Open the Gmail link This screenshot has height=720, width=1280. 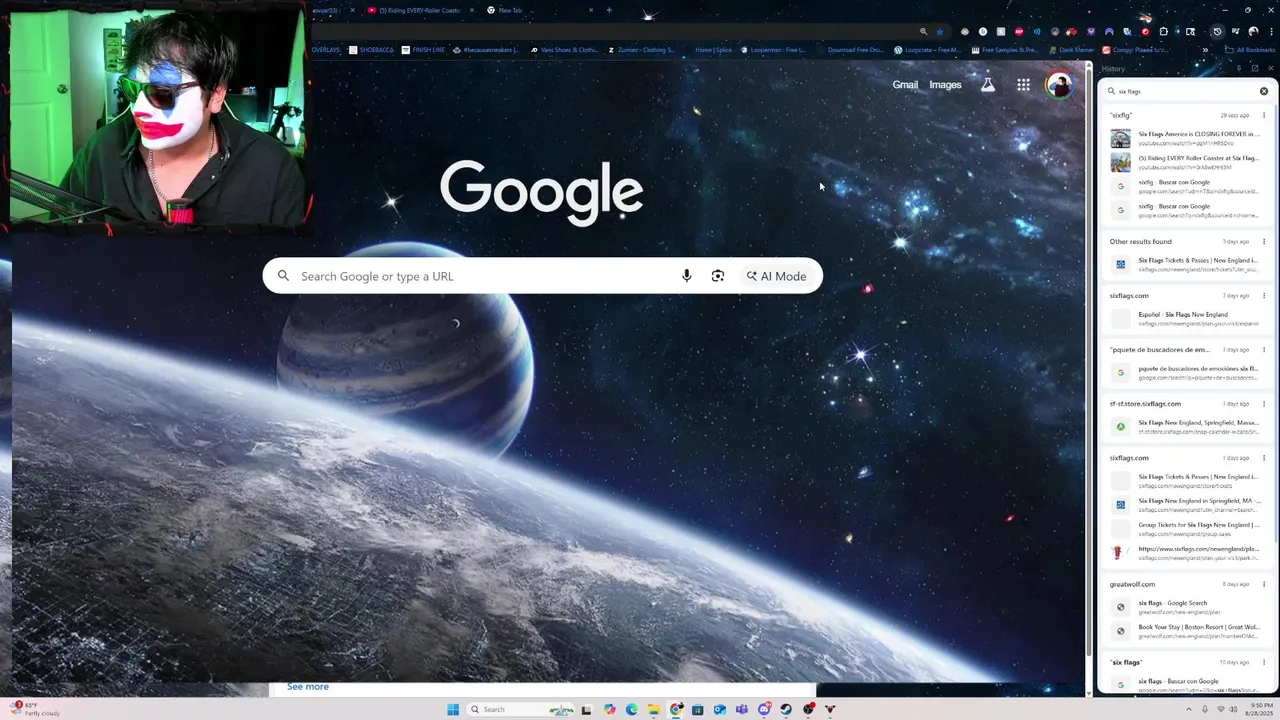[905, 85]
